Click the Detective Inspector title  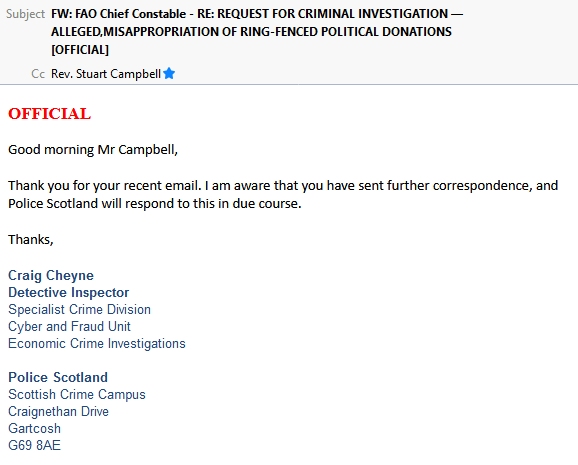tap(69, 292)
